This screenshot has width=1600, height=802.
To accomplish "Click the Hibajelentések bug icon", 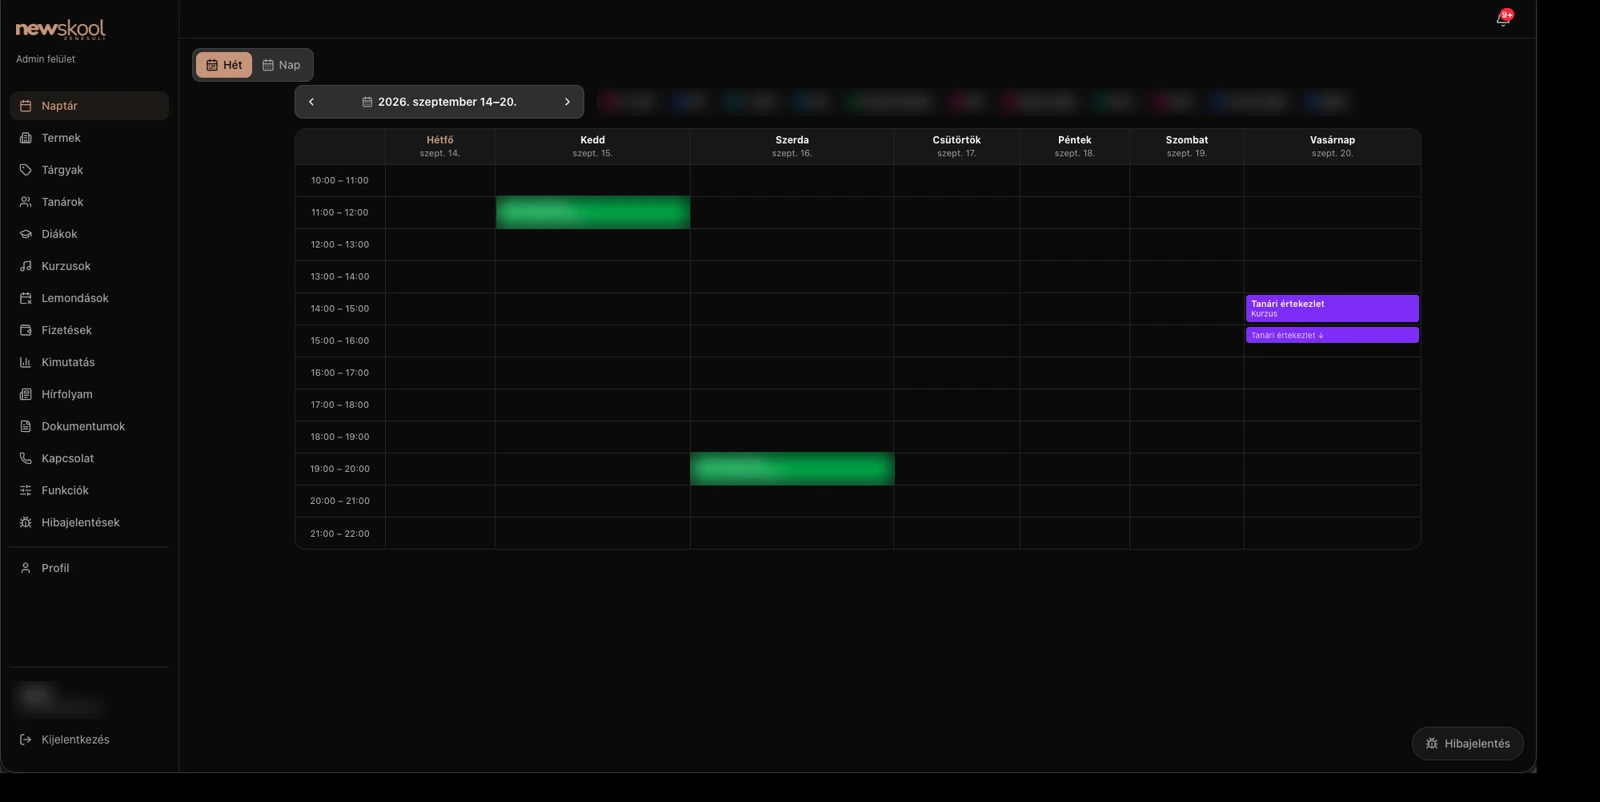I will pyautogui.click(x=26, y=522).
